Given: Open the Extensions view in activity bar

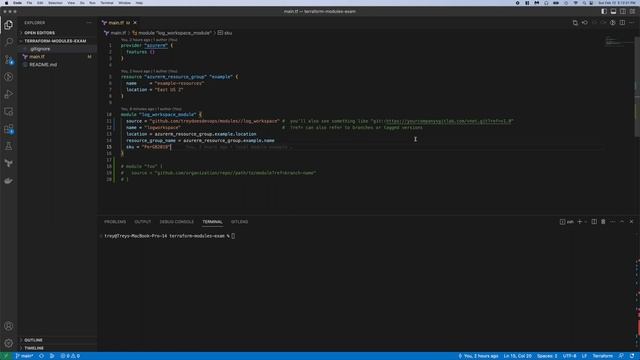Looking at the screenshot, I should (x=9, y=129).
